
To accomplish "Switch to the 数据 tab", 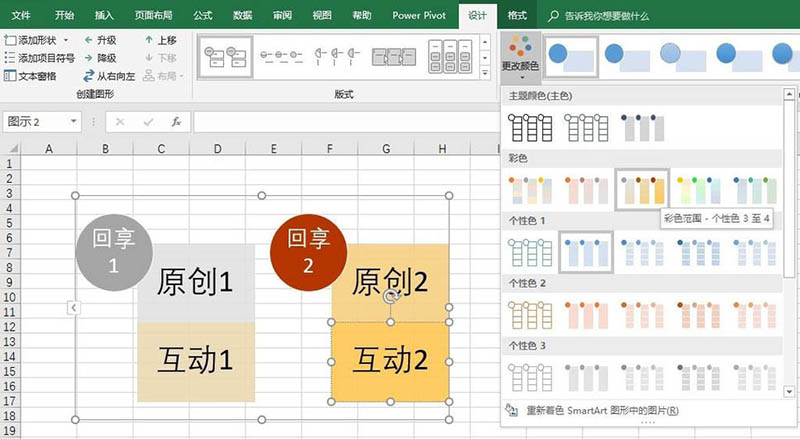I will click(x=242, y=15).
